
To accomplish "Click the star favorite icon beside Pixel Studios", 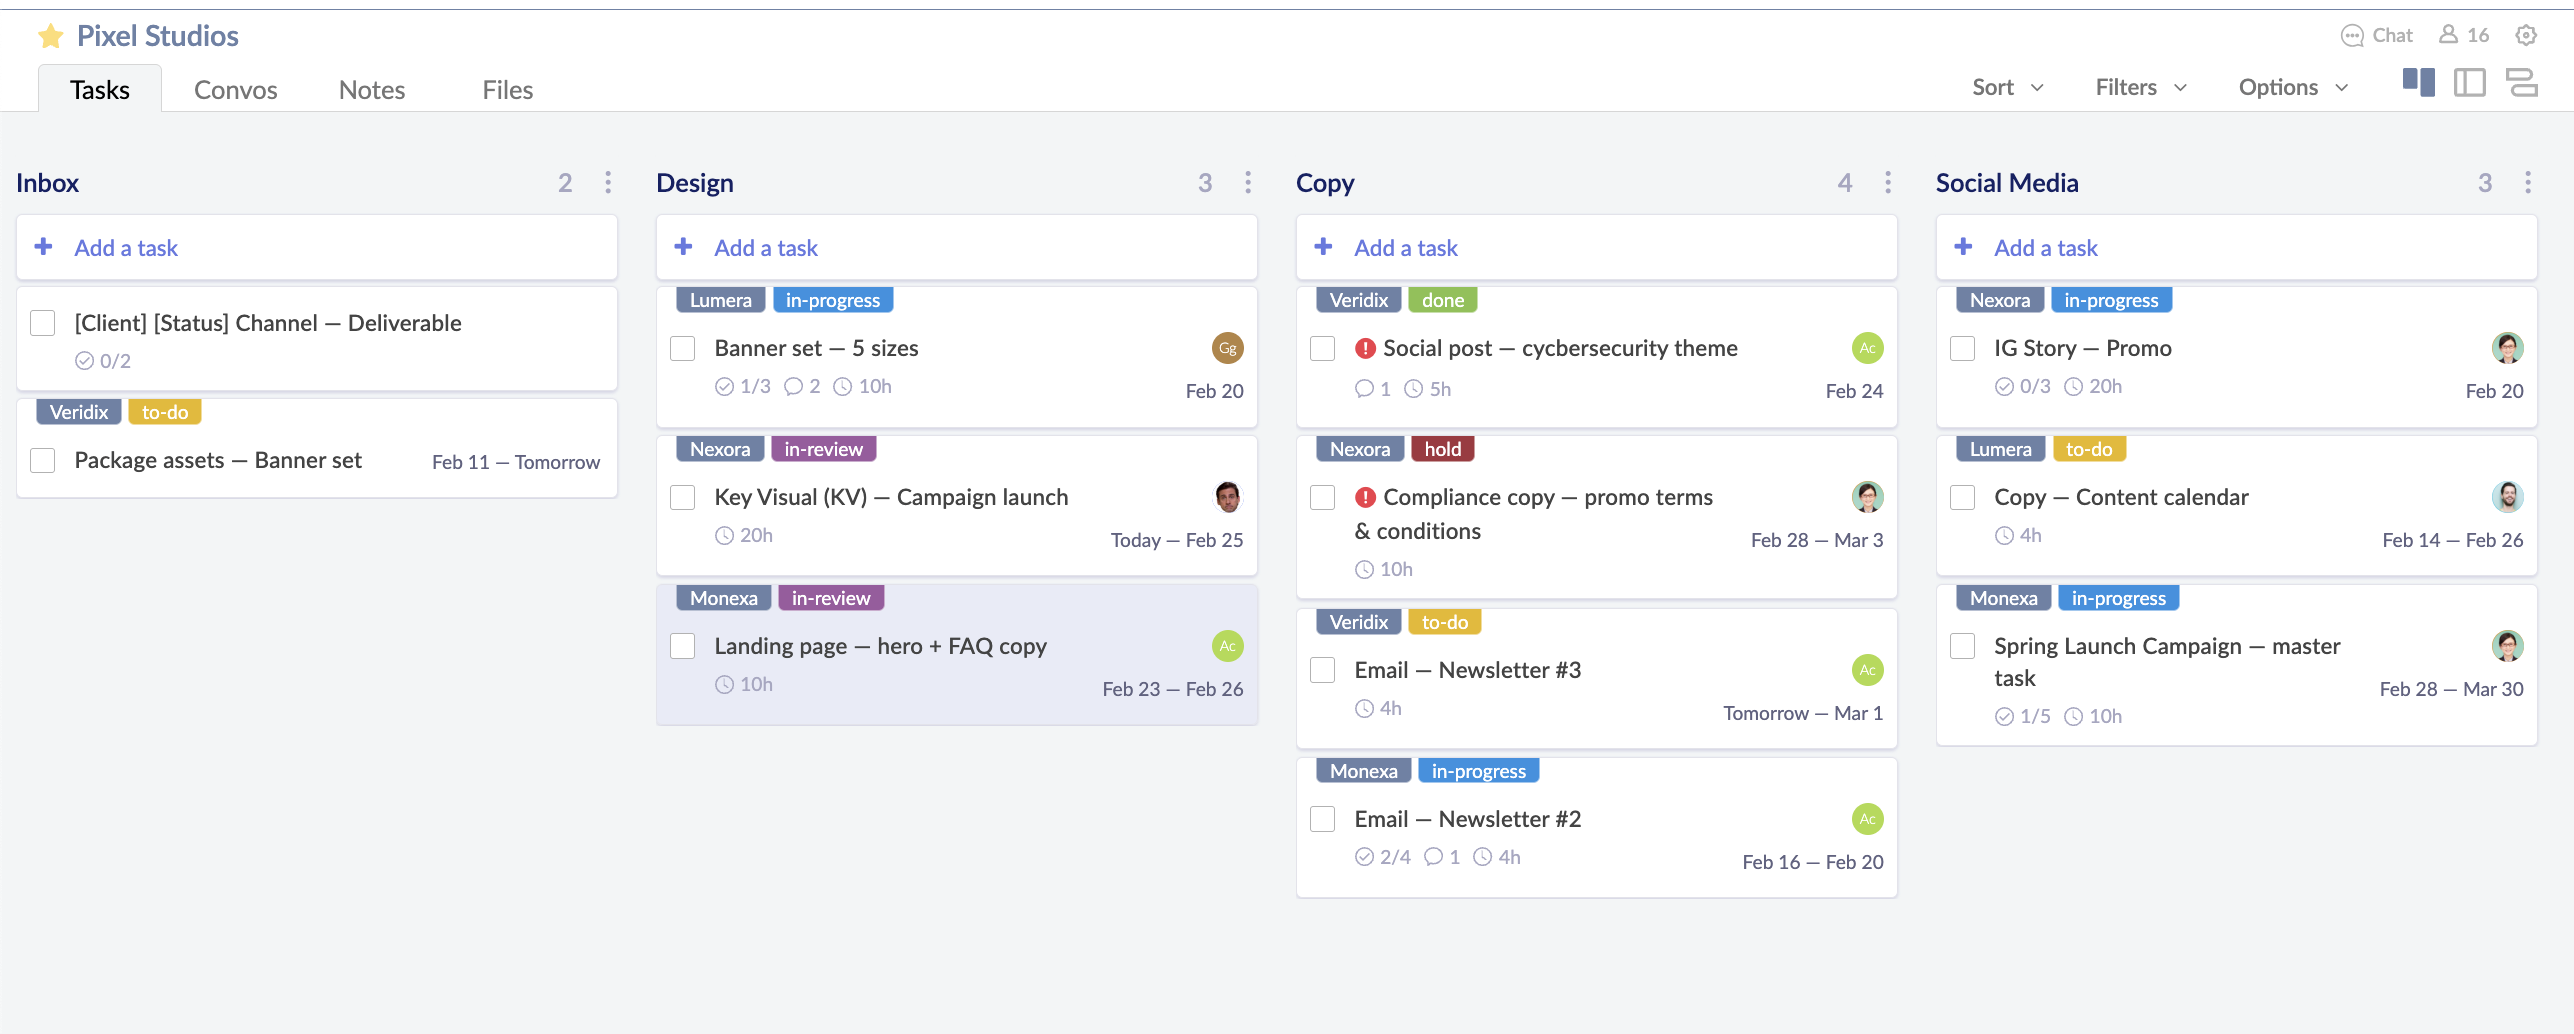I will 50,37.
